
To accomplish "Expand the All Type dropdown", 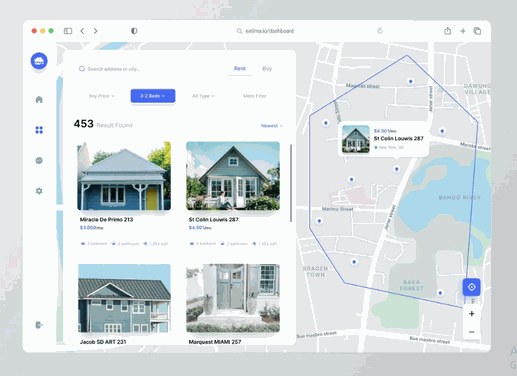I will 203,96.
